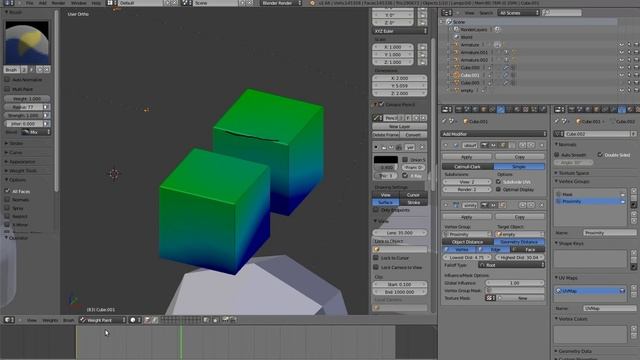
Task: Select Simple subdivision type
Action: pyautogui.click(x=519, y=167)
